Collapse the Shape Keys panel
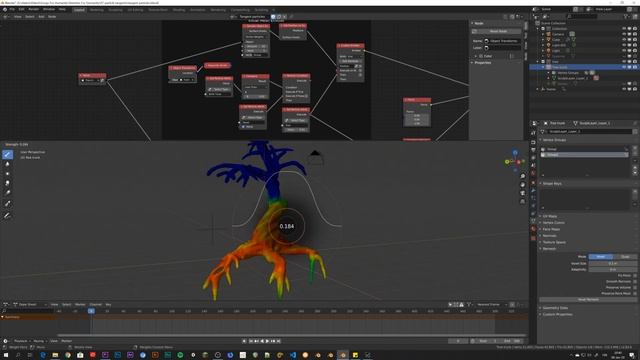 [552, 184]
